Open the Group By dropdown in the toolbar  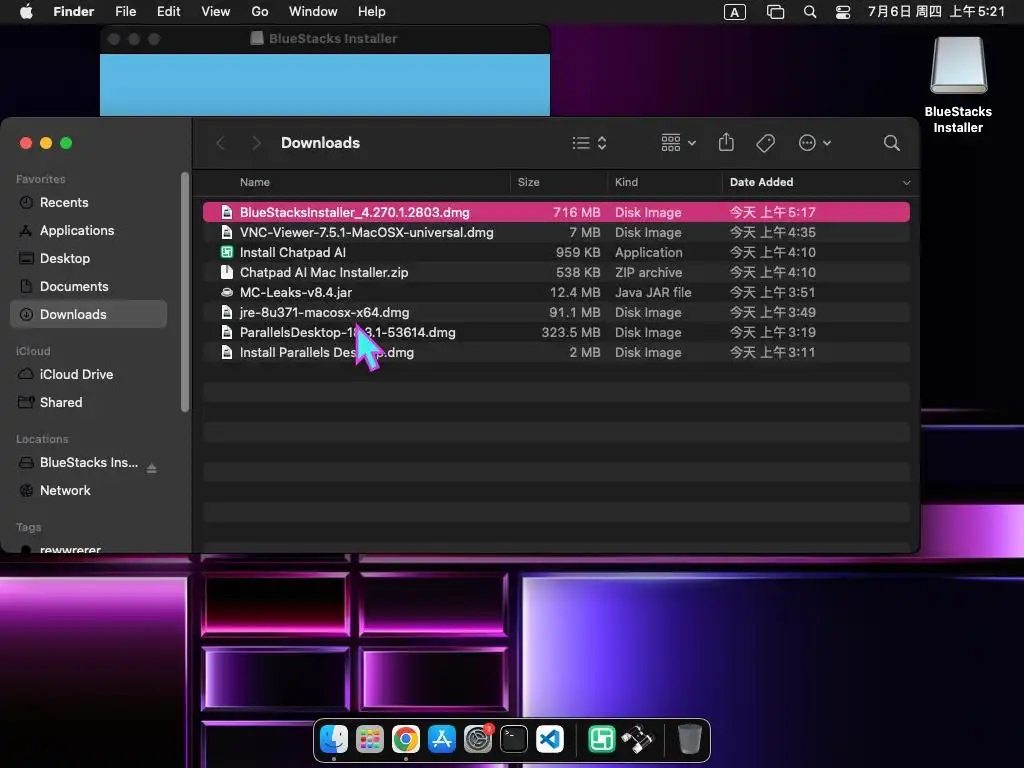click(679, 143)
